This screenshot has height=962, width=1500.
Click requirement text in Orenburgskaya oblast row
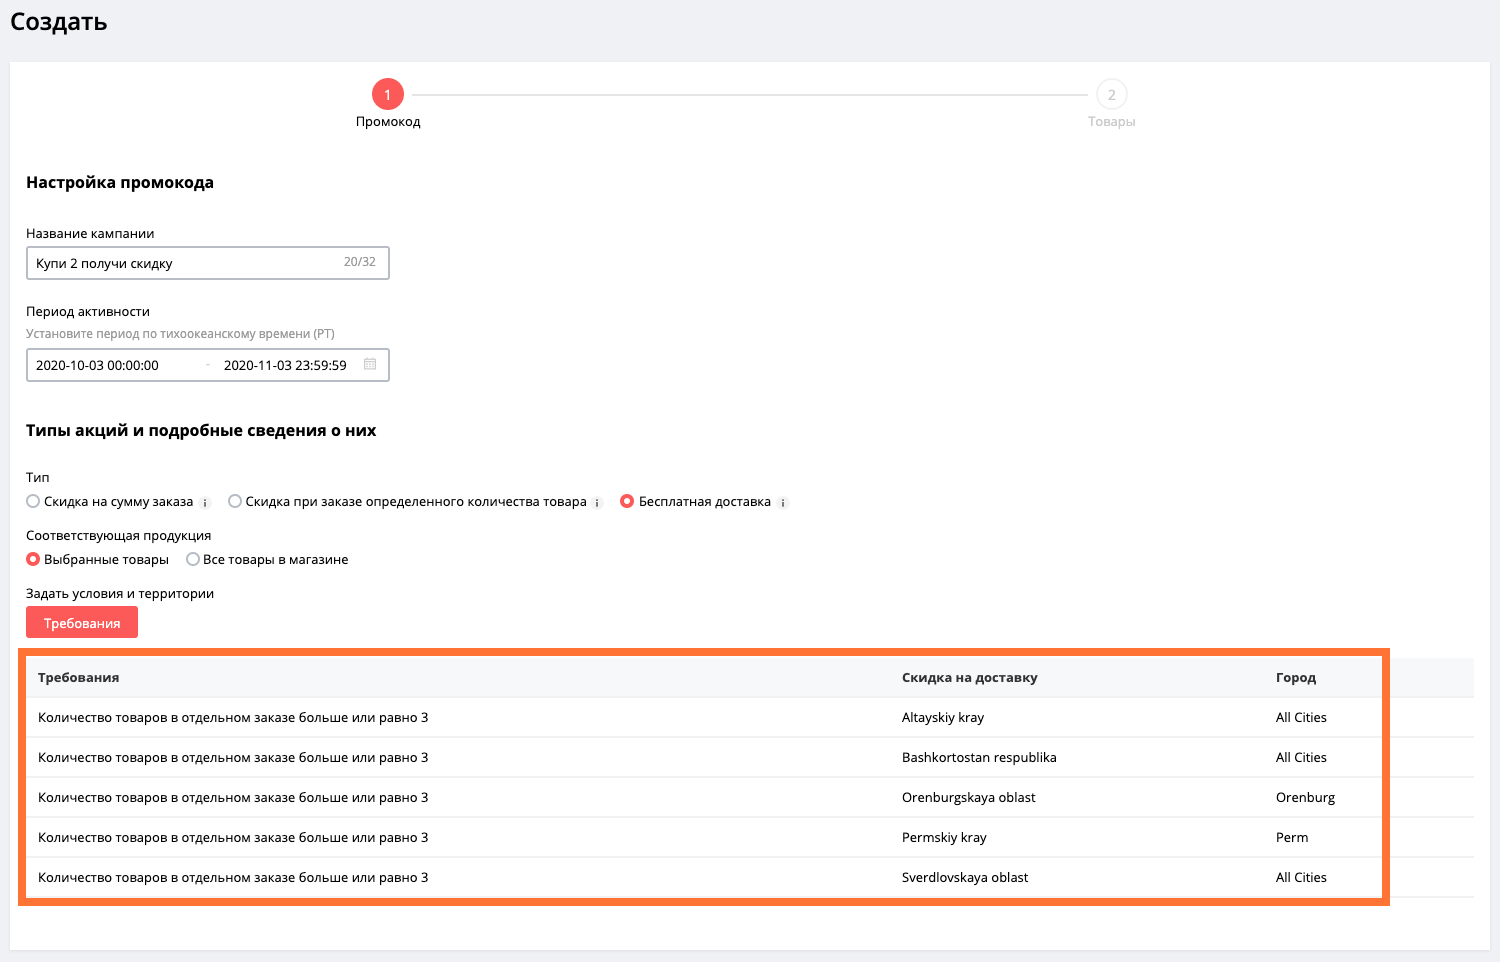pyautogui.click(x=233, y=797)
